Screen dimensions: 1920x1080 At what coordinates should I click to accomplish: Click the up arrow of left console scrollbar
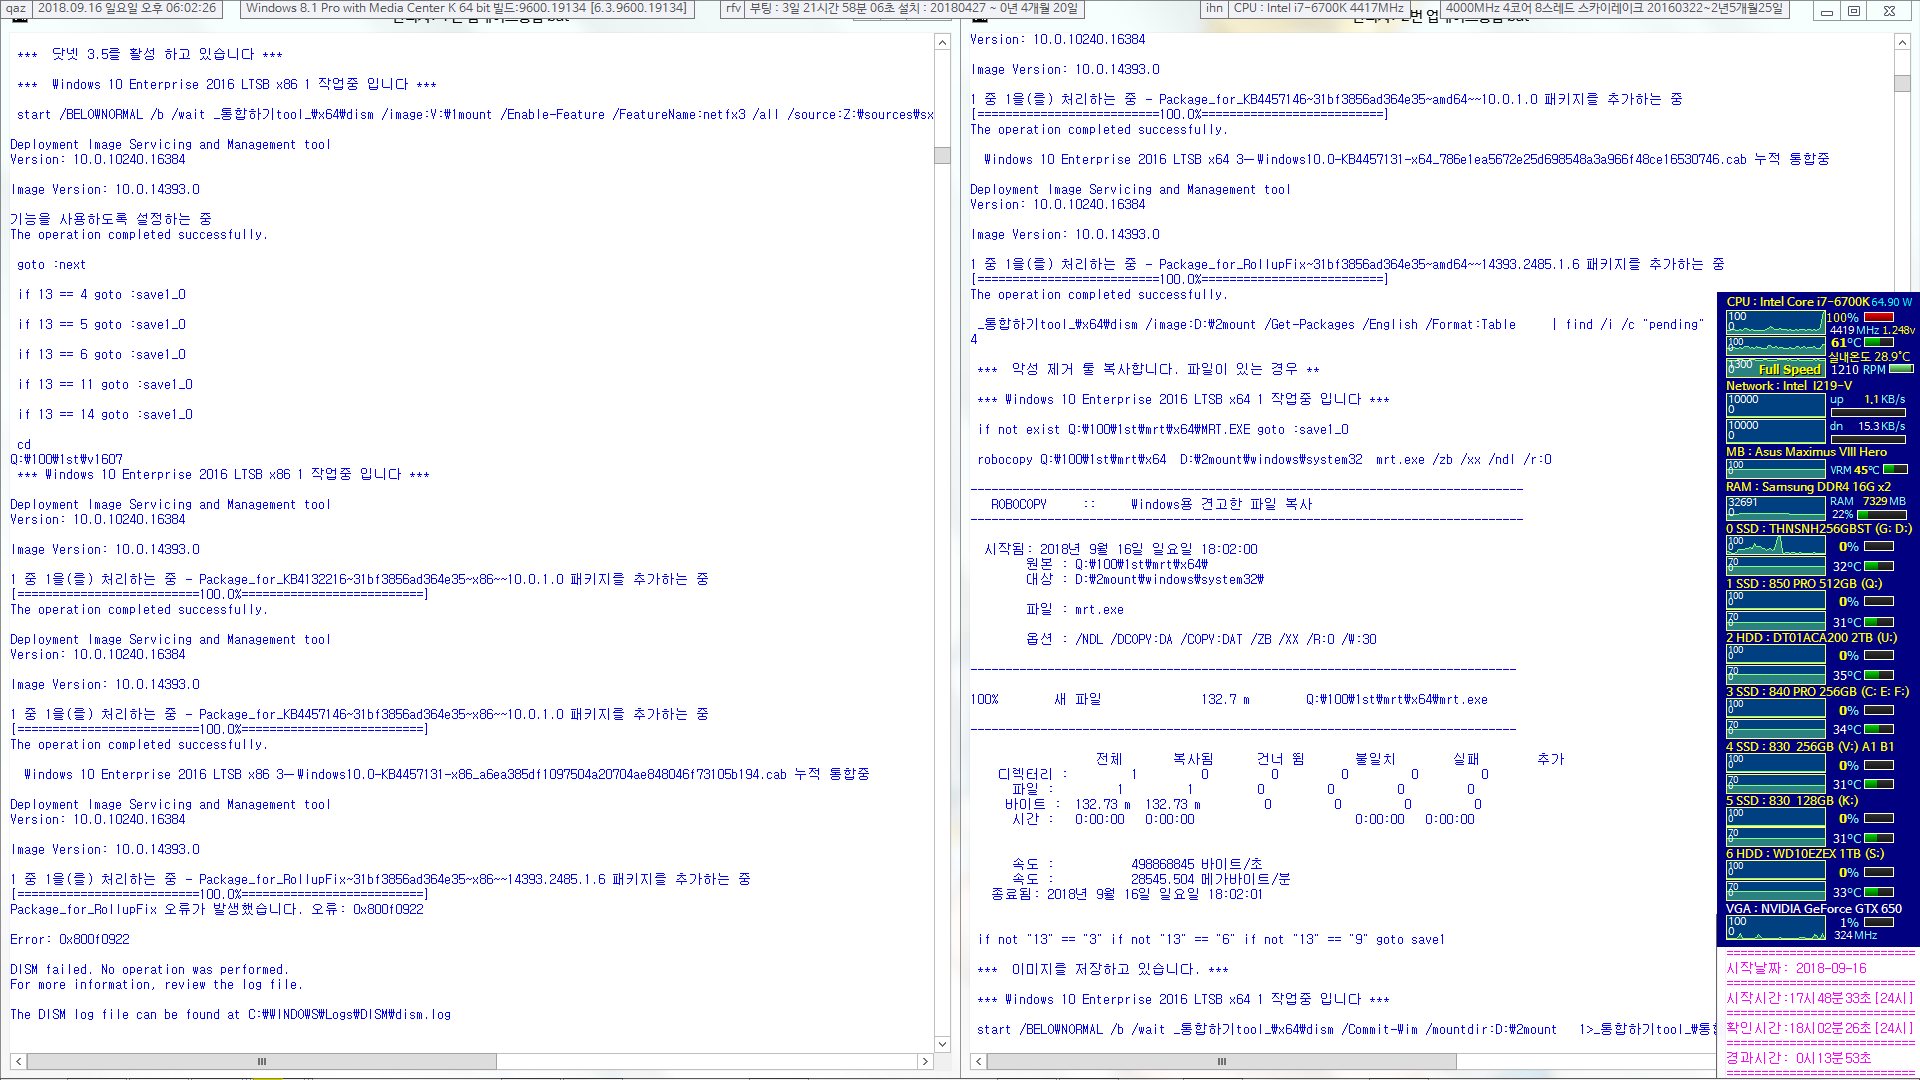(x=942, y=43)
